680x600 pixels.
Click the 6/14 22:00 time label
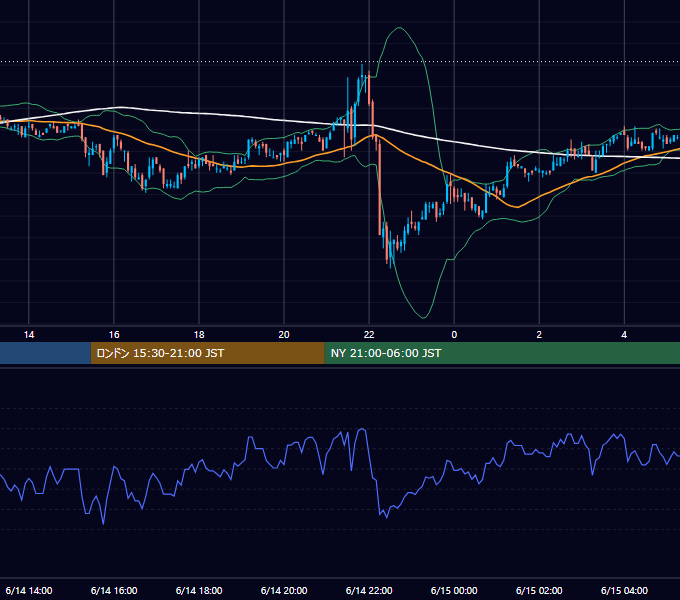point(369,590)
